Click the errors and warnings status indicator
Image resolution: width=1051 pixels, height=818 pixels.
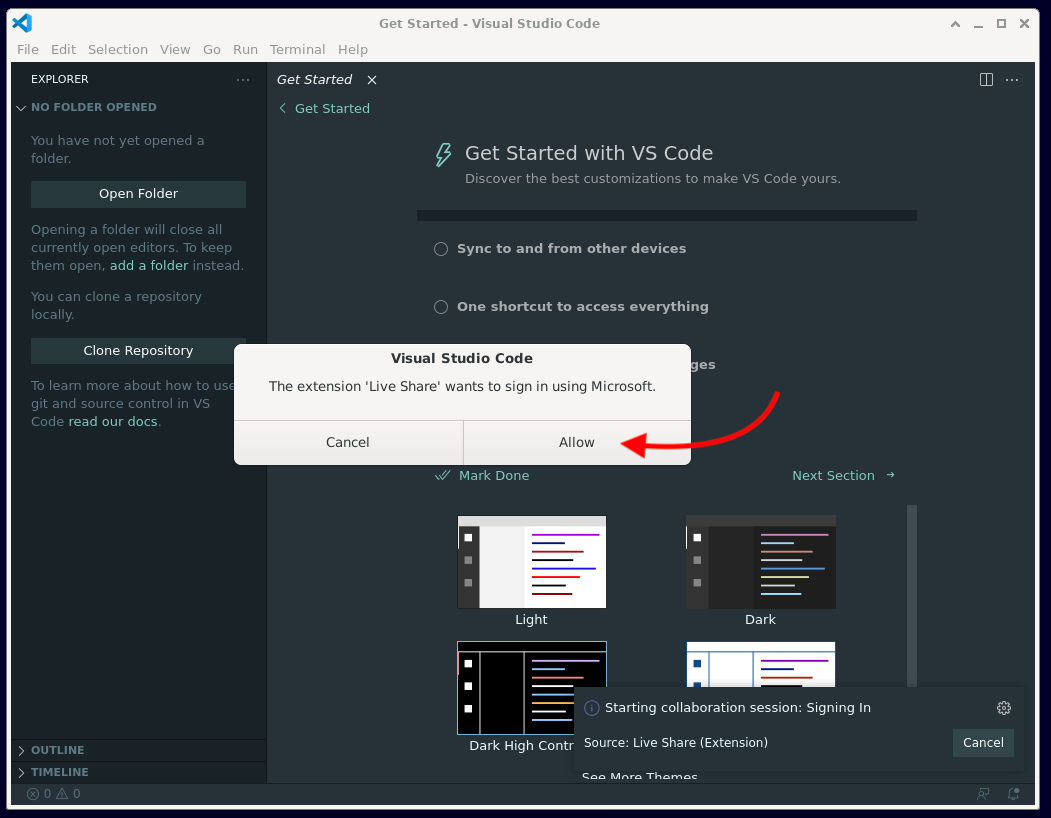click(54, 794)
